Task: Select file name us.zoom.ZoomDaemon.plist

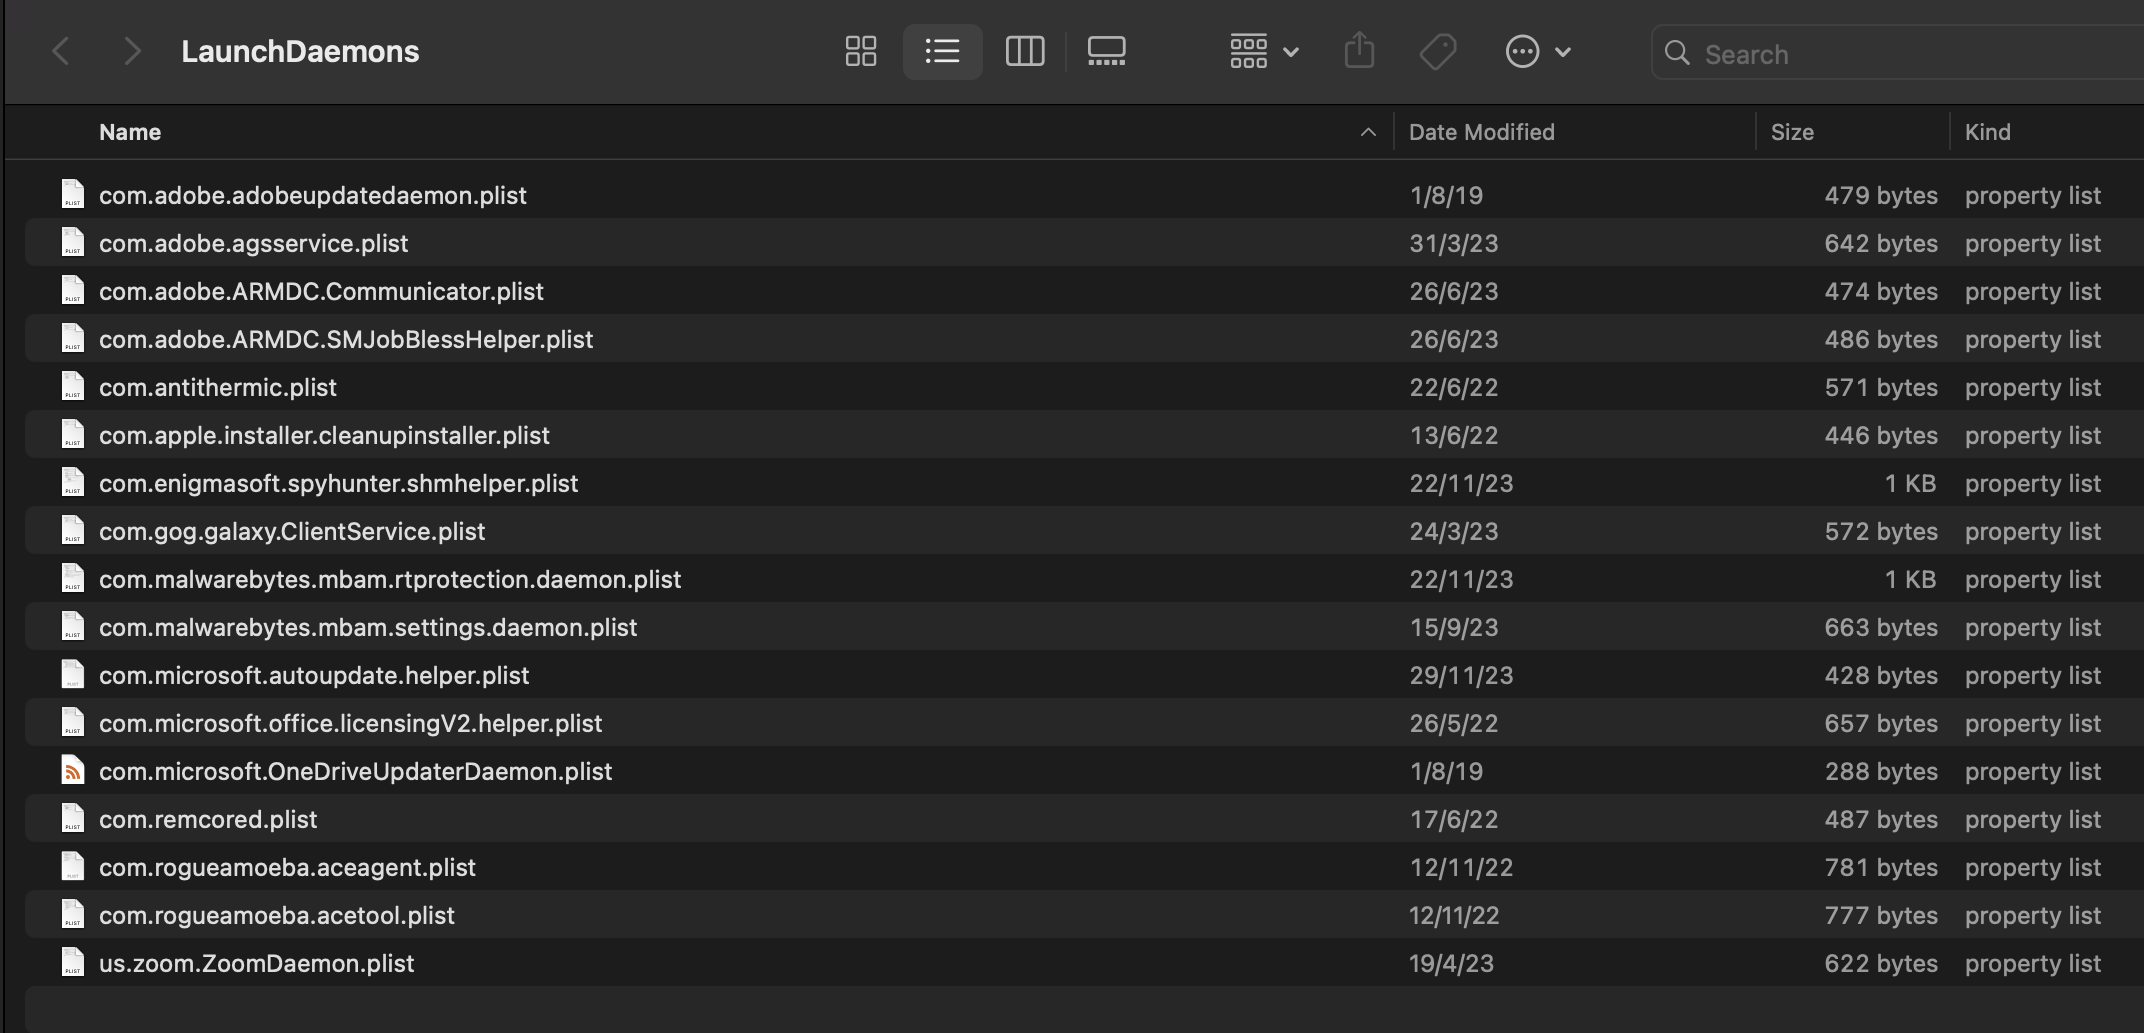Action: tap(256, 963)
